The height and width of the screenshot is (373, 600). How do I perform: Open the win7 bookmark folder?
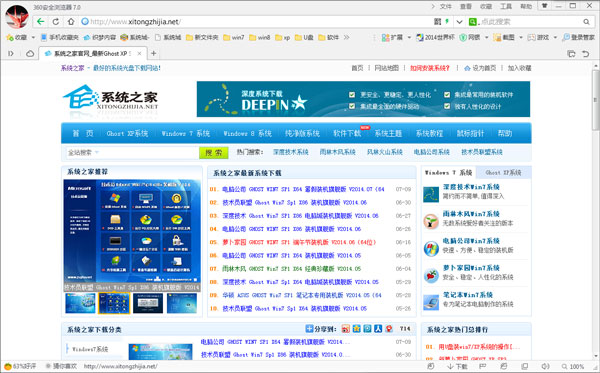coord(233,37)
